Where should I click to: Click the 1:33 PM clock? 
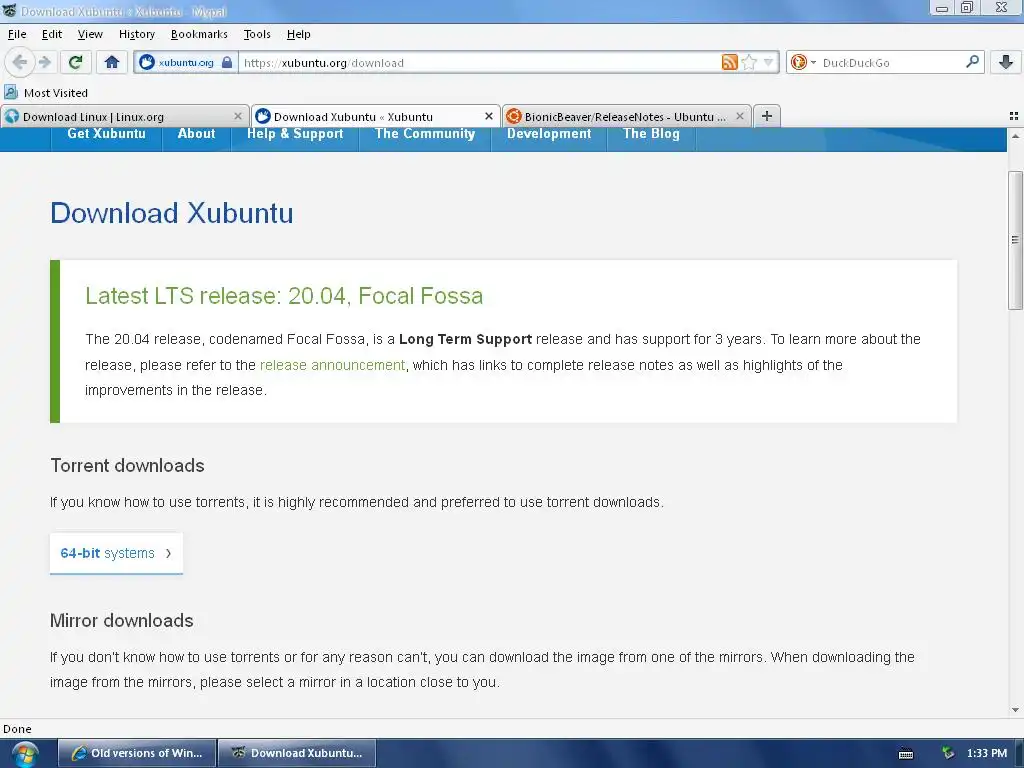[x=987, y=753]
